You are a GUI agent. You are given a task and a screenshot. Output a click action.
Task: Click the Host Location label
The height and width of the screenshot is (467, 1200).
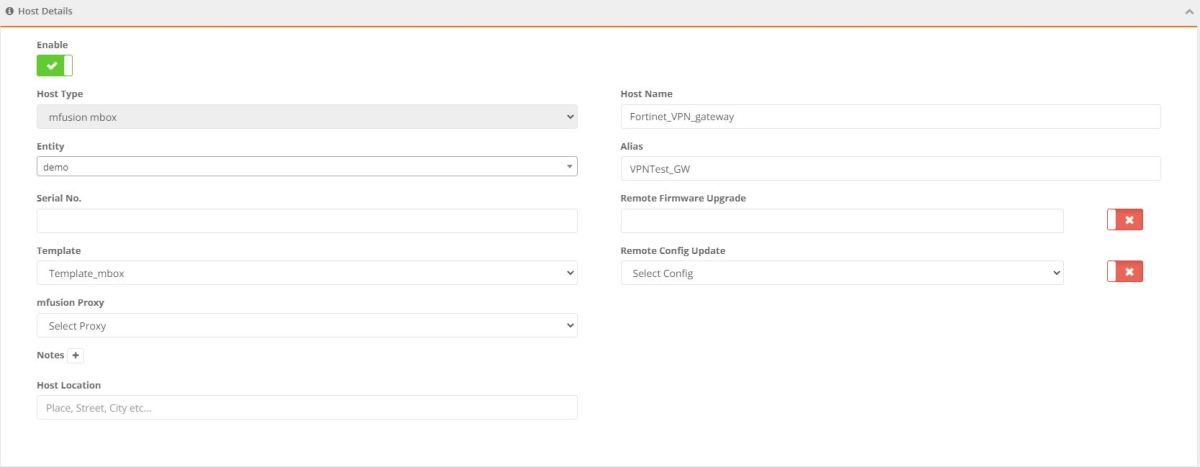(x=69, y=384)
